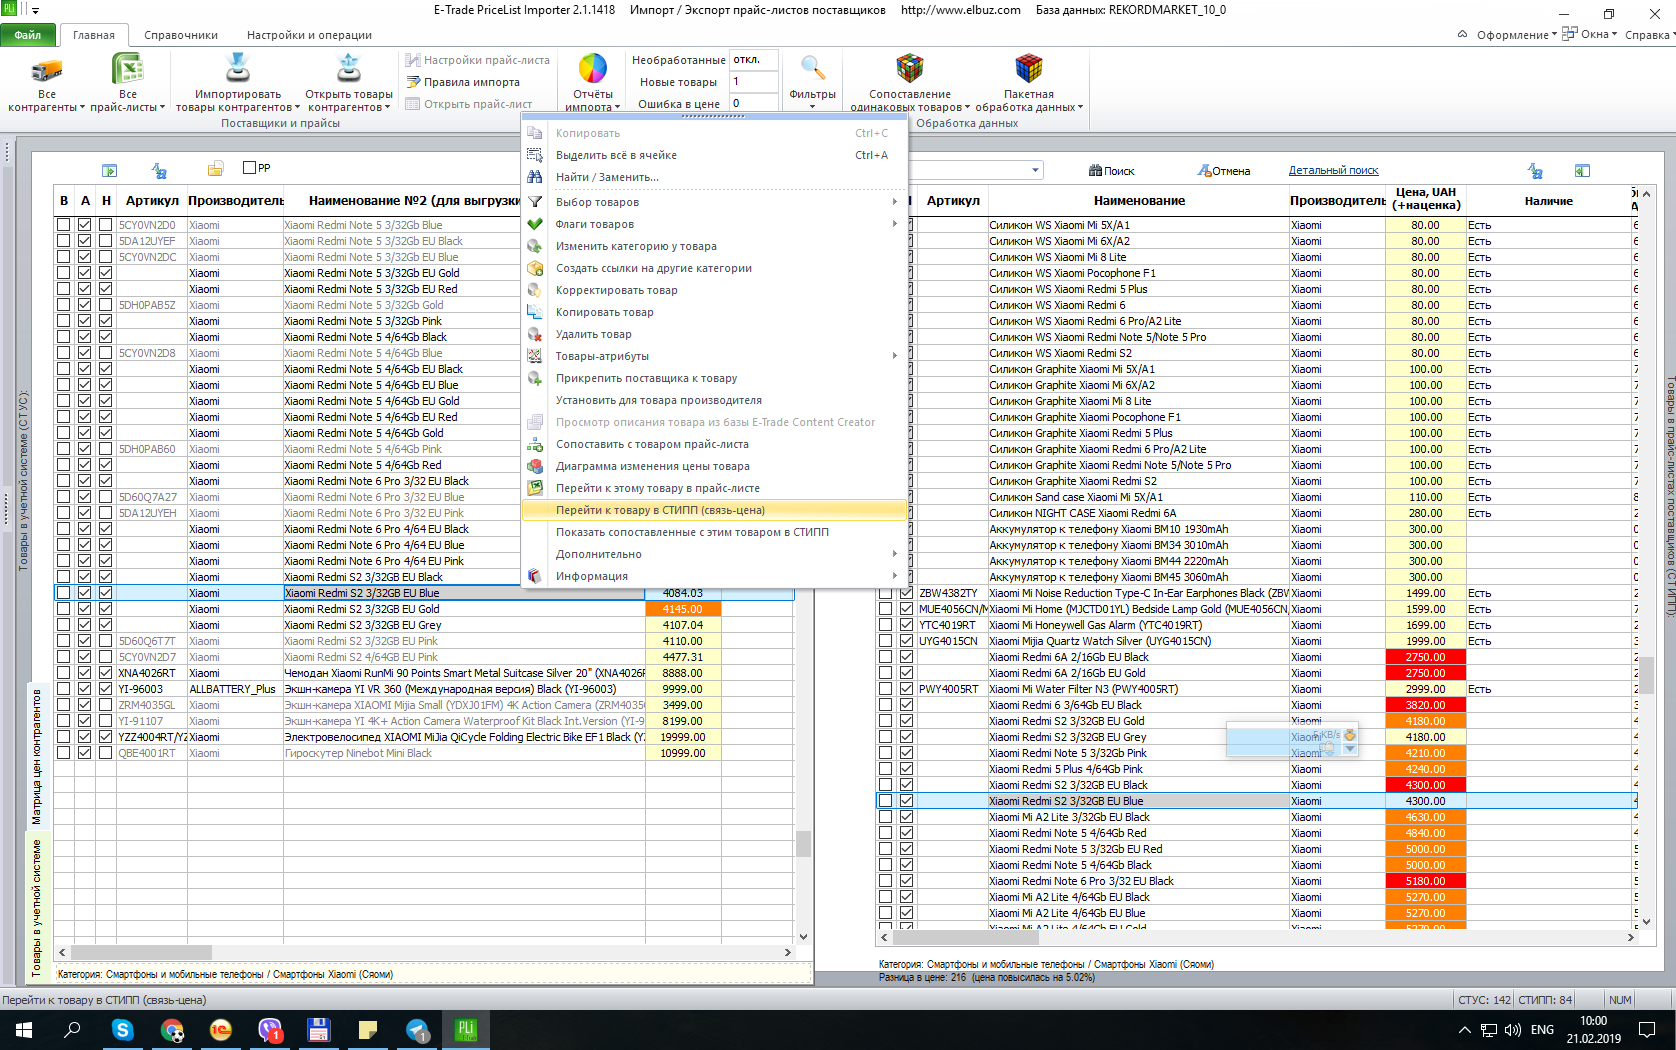Viewport: 1676px width, 1050px height.
Task: Click binoculars 'Поиск' icon in right panel
Action: pyautogui.click(x=1096, y=171)
